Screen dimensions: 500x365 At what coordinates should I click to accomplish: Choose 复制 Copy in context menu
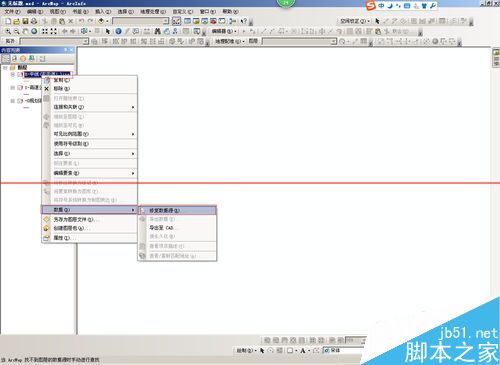89,80
